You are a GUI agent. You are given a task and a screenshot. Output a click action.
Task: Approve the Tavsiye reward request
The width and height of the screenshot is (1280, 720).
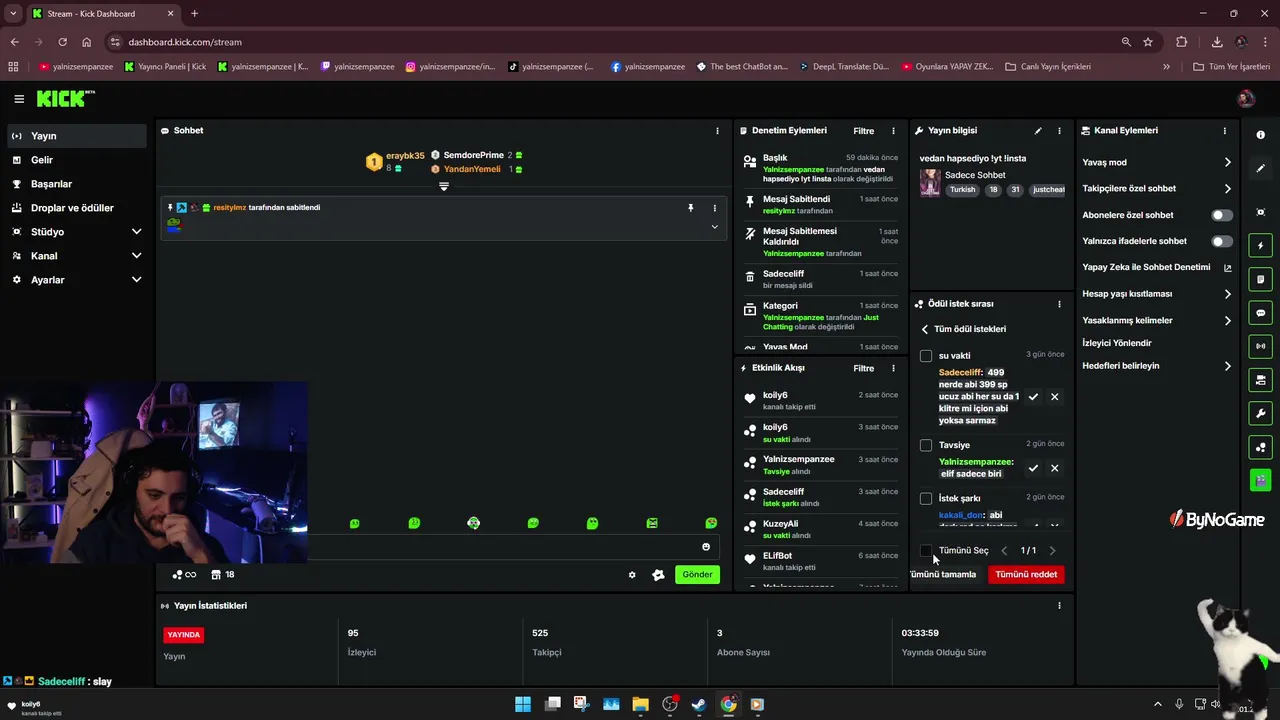coord(1033,468)
